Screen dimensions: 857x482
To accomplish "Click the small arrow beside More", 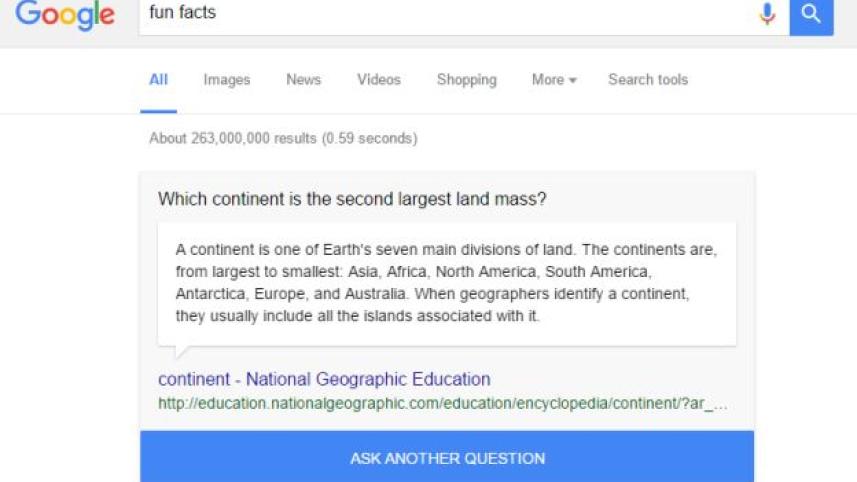I will pos(573,81).
